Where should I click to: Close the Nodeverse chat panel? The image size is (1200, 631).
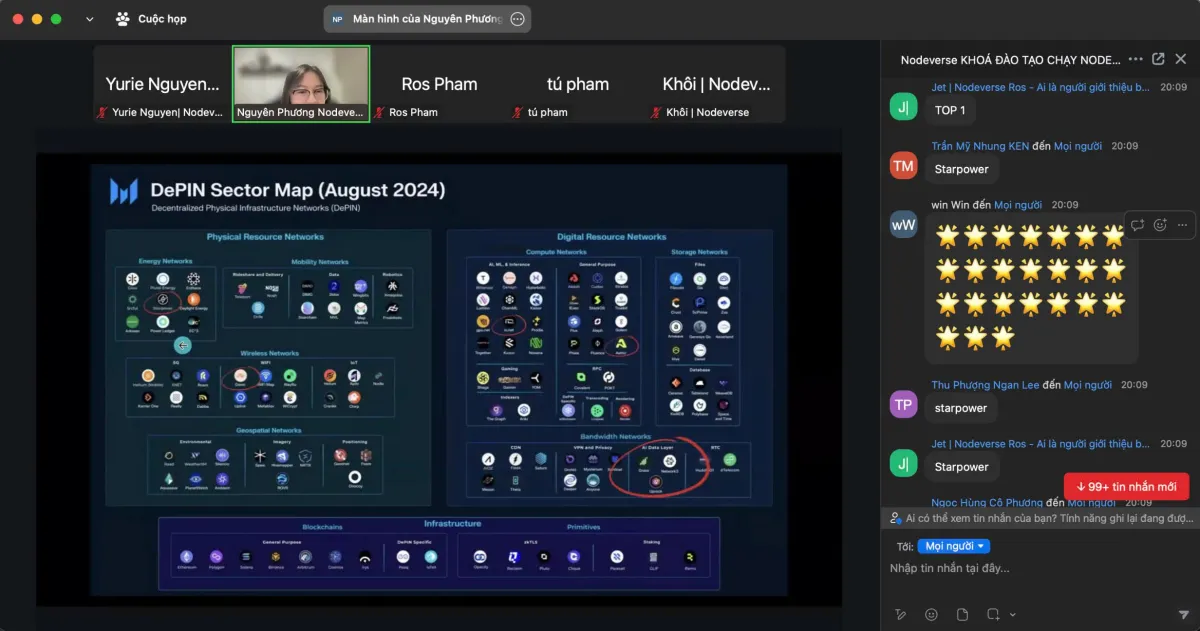pyautogui.click(x=1181, y=60)
